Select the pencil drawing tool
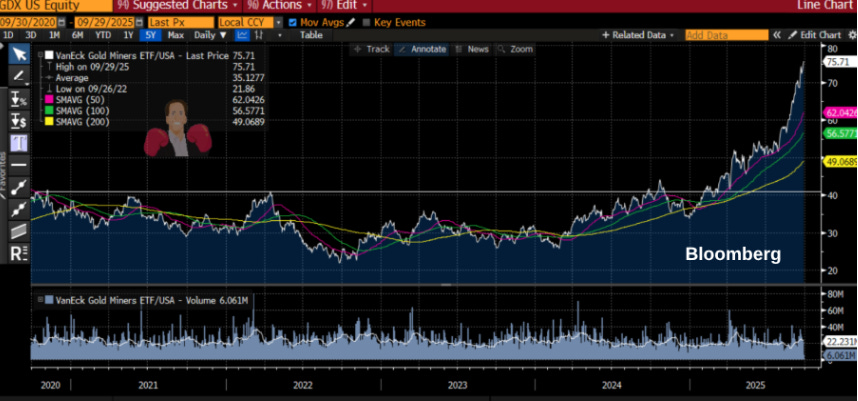The width and height of the screenshot is (858, 401). pos(18,76)
